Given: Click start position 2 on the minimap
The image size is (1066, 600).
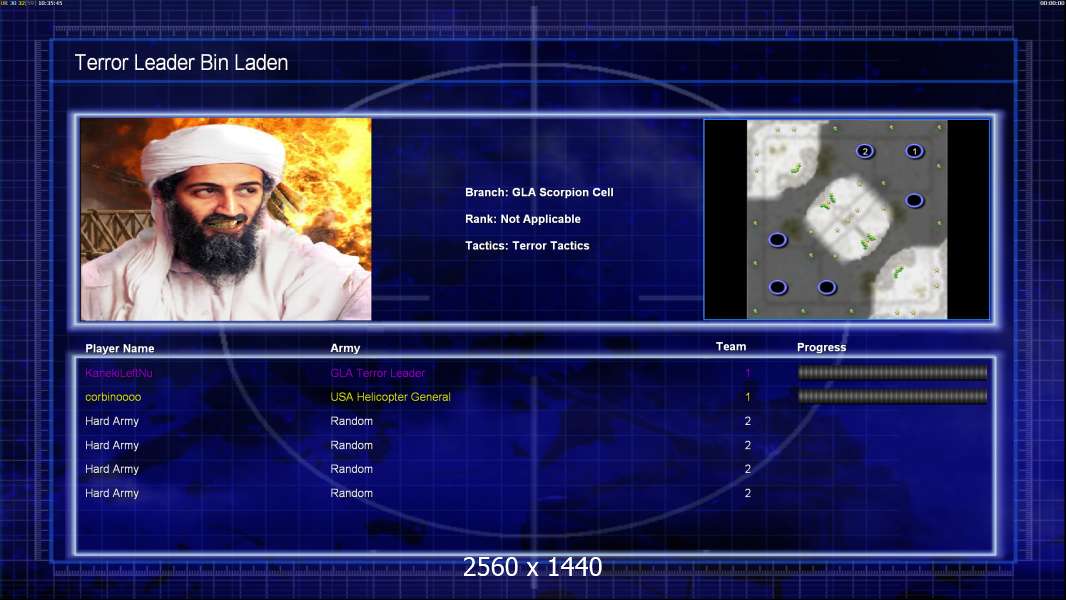Looking at the screenshot, I should click(865, 151).
